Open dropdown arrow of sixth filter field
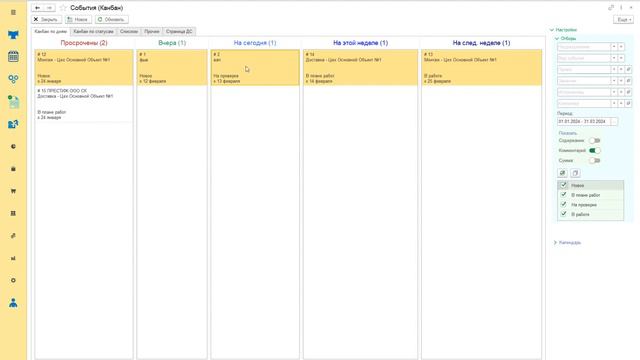 pos(613,104)
